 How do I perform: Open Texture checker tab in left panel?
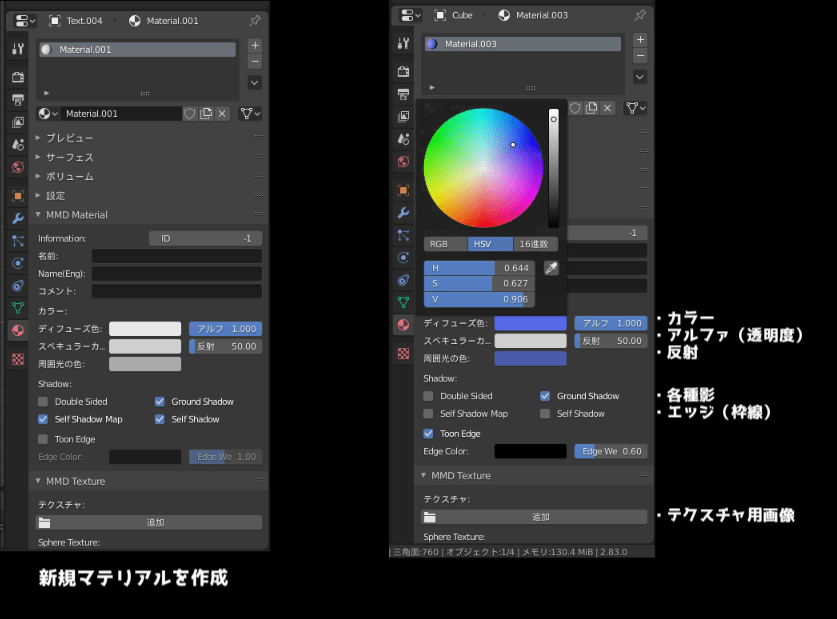(18, 359)
